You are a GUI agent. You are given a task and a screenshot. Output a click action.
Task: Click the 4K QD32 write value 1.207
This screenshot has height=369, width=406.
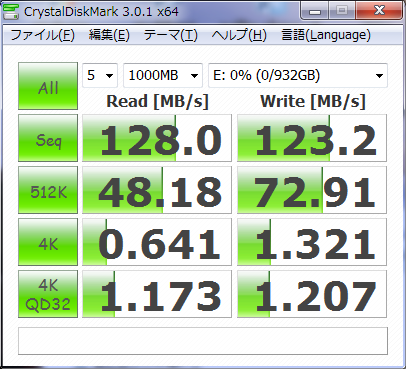click(x=312, y=294)
